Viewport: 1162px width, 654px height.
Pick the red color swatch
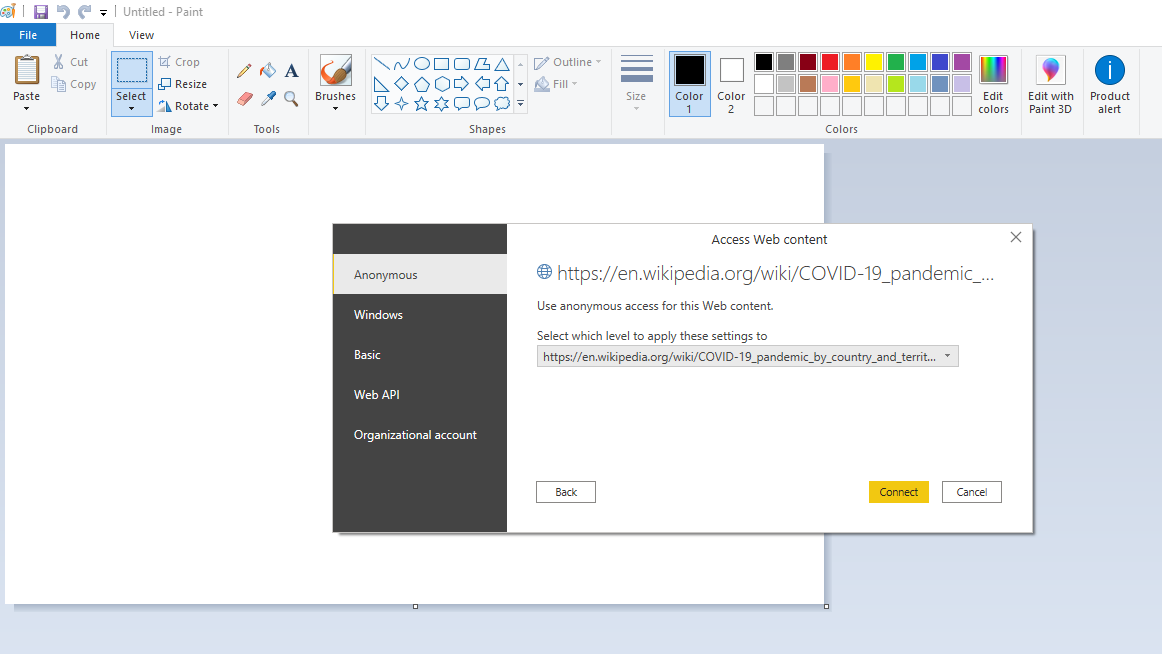coord(829,62)
